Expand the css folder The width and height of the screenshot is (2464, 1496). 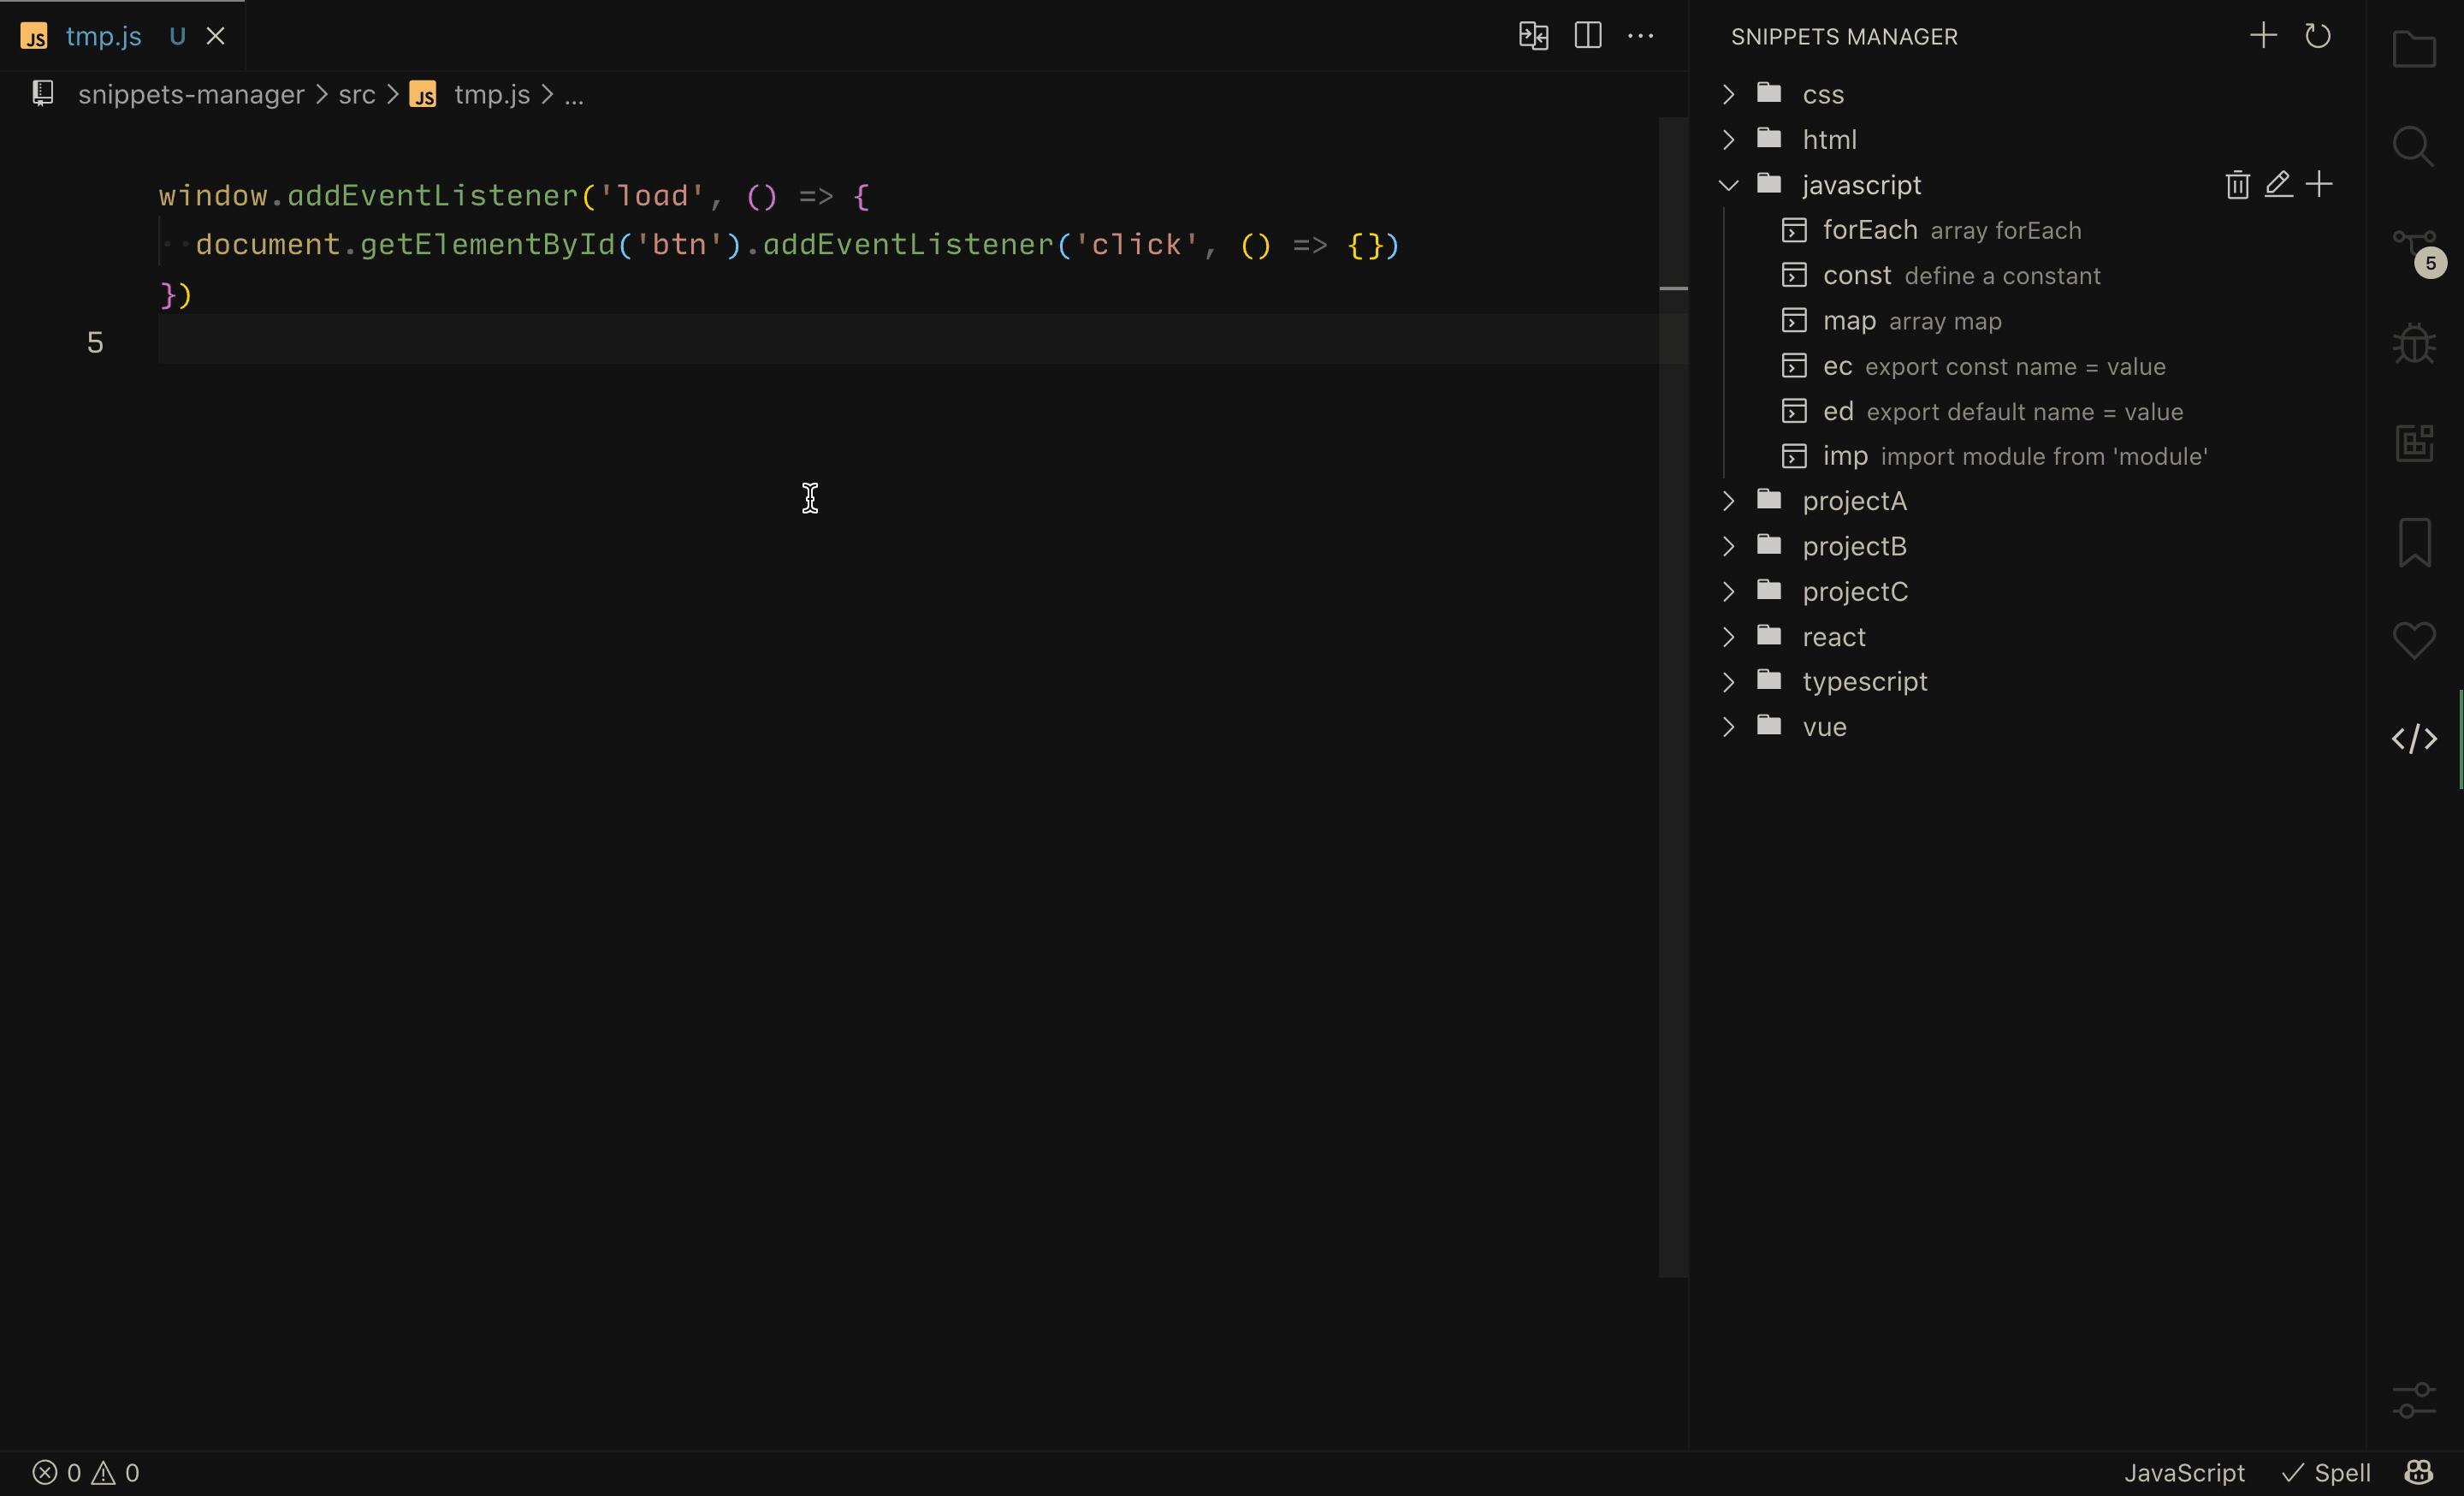[1728, 94]
